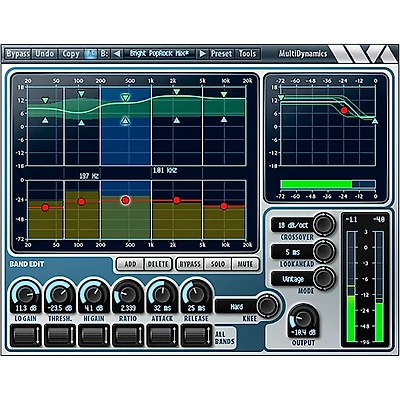Image resolution: width=400 pixels, height=400 pixels.
Task: Click the all-bands slider under RATIO
Action: point(128,335)
